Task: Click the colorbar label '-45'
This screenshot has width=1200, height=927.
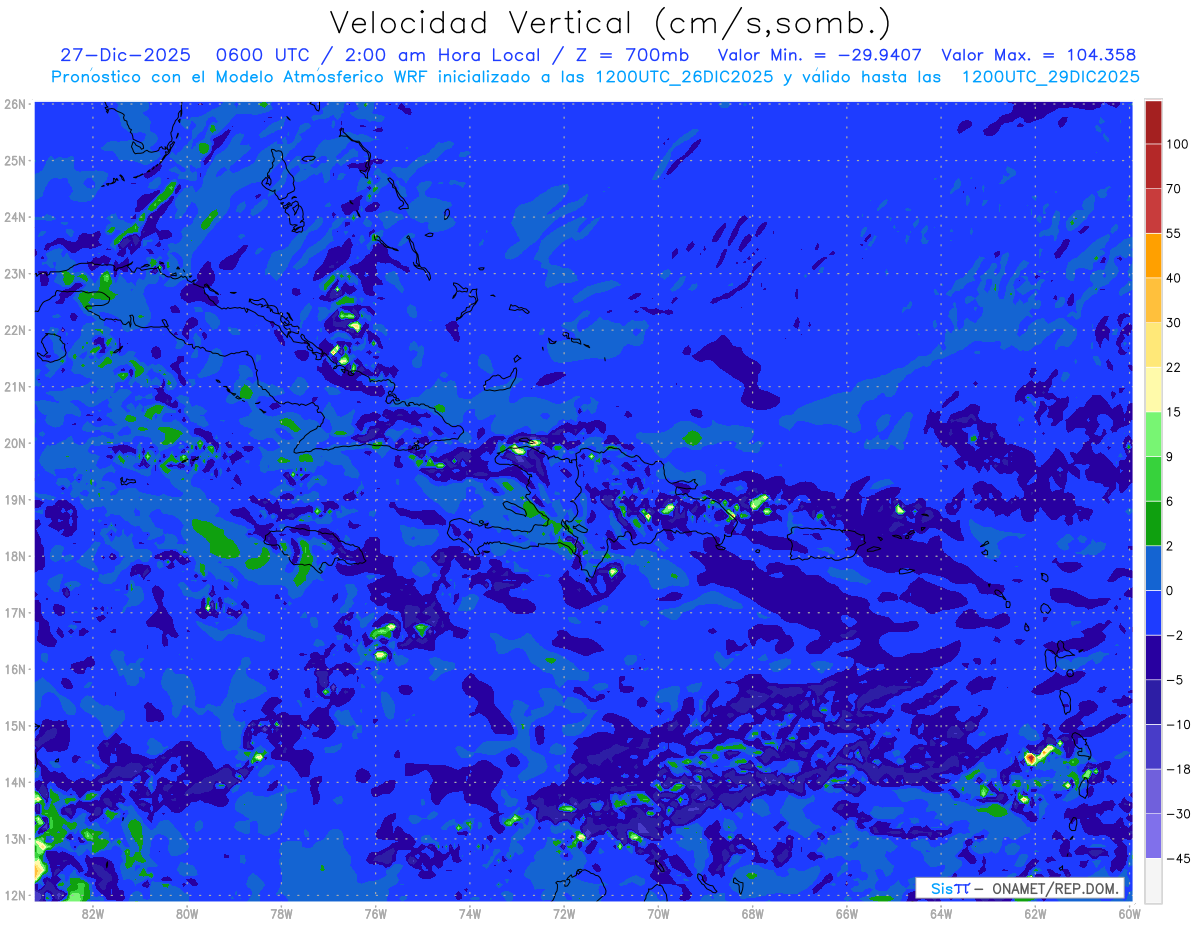Action: [1178, 858]
